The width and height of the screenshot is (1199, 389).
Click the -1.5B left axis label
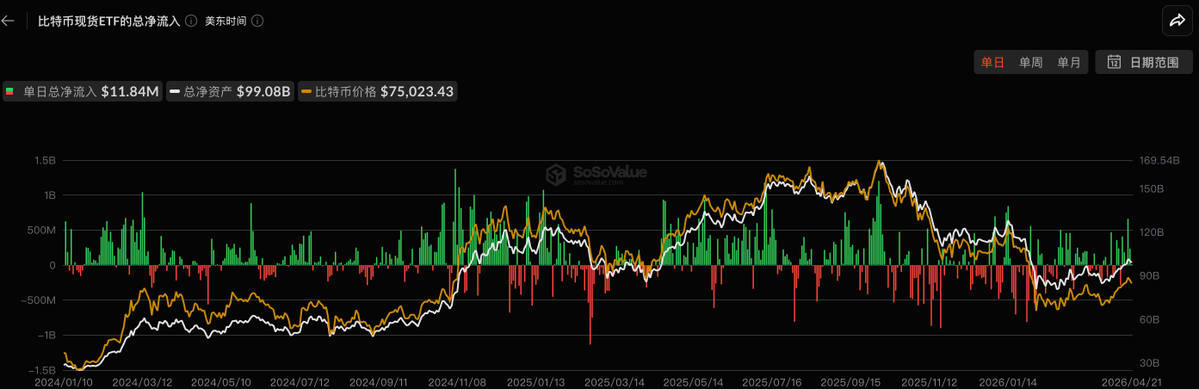coord(43,371)
